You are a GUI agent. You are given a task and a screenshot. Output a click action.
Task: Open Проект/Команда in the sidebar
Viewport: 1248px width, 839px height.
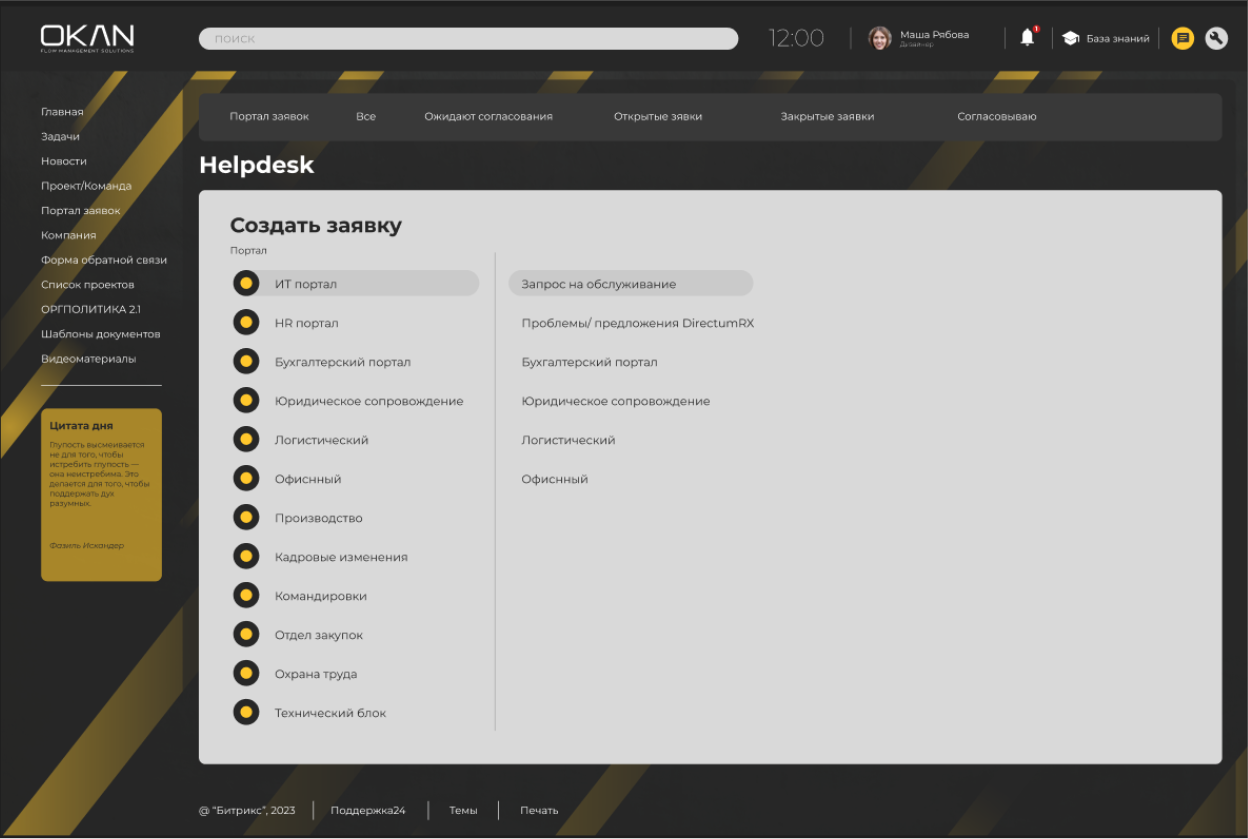(x=86, y=186)
